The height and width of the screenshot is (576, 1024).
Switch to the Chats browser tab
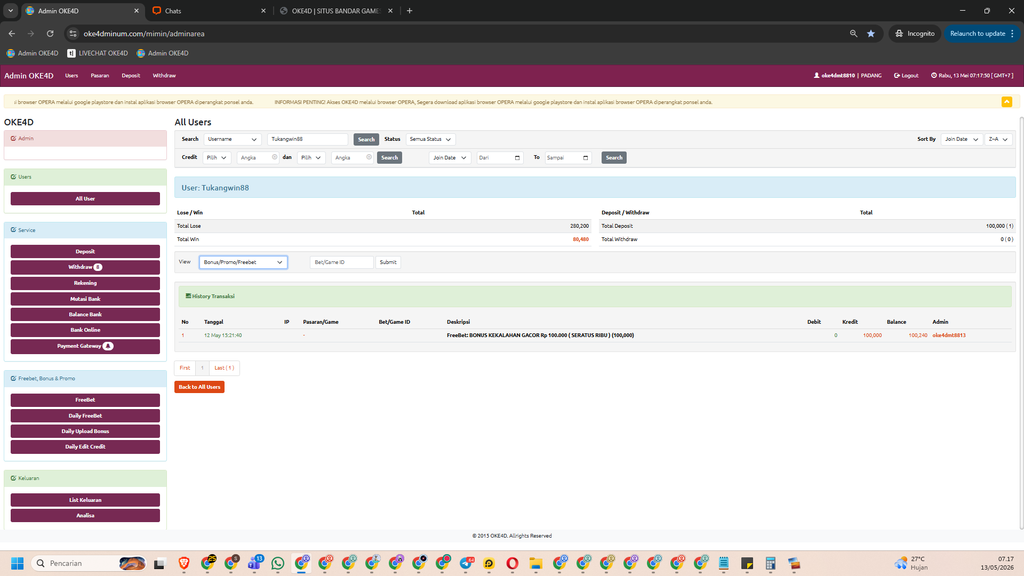click(208, 11)
